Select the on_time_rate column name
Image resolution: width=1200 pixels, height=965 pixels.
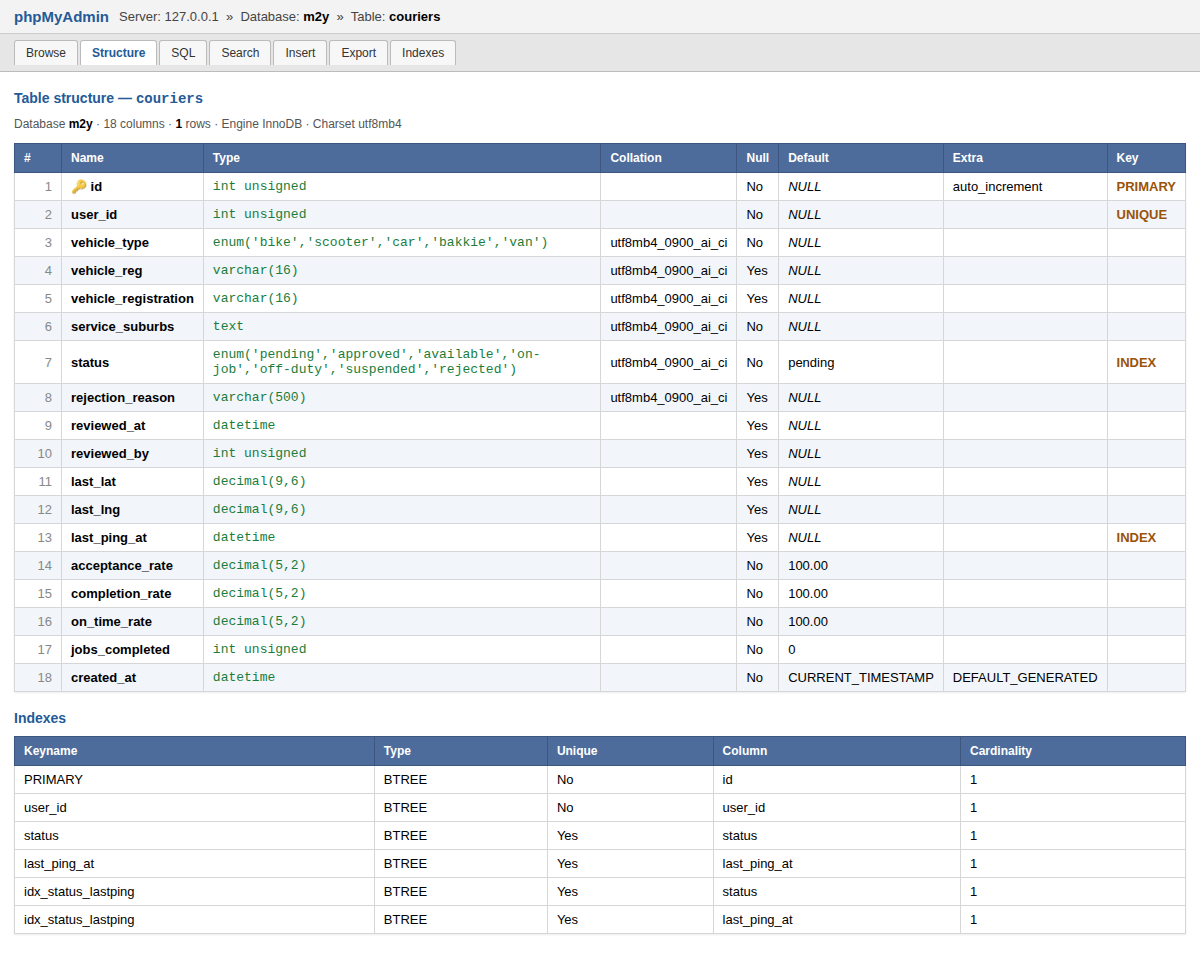tap(111, 622)
